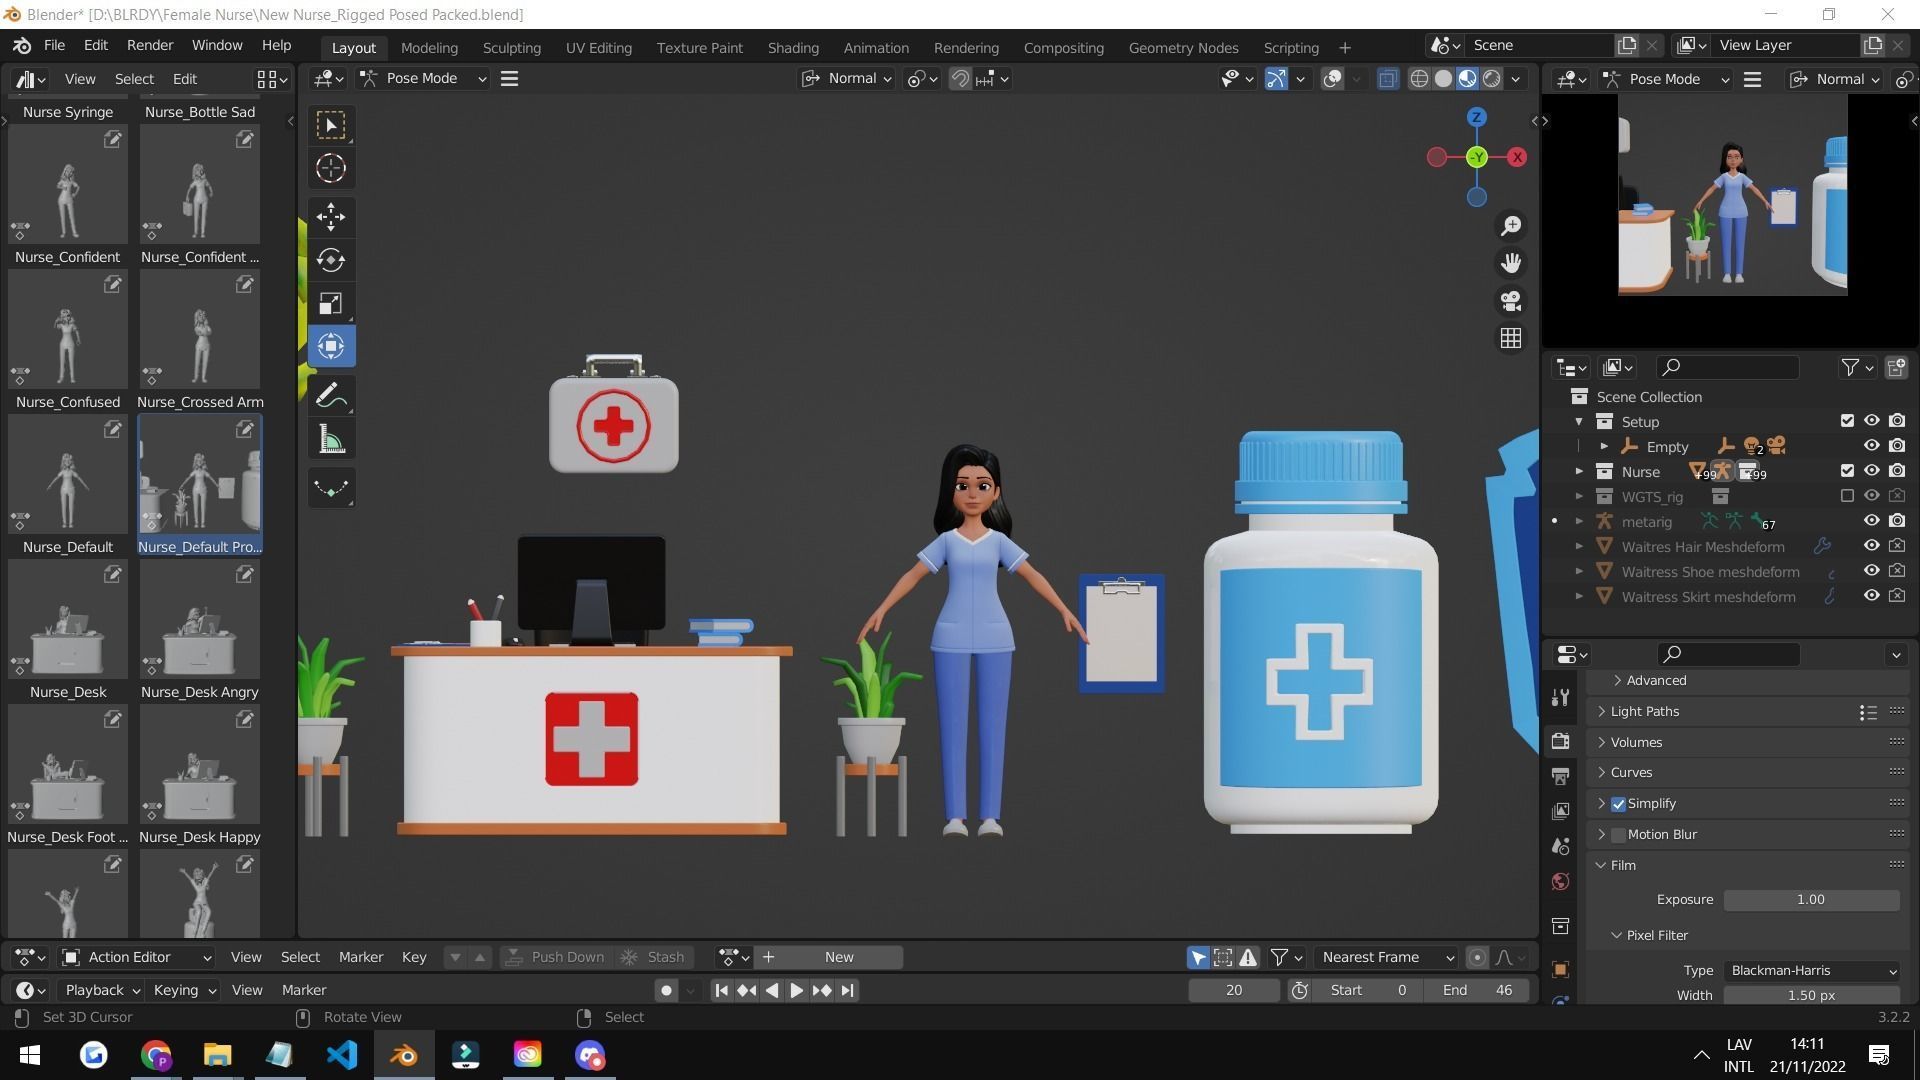Open the World properties tab
The image size is (1920, 1080).
coord(1560,881)
